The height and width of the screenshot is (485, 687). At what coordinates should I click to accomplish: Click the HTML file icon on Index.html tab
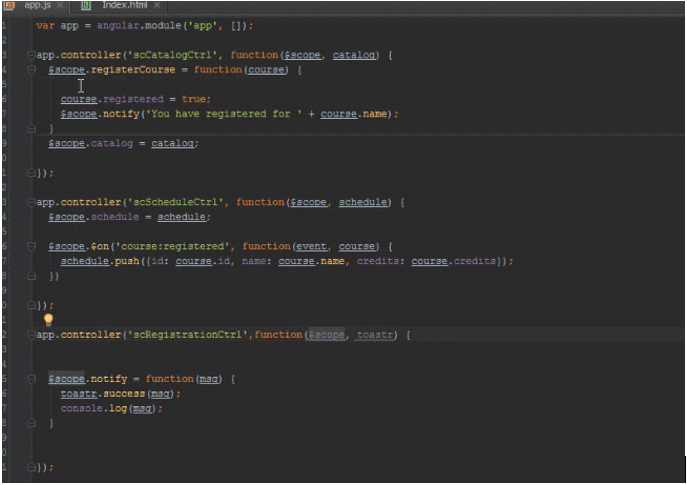click(x=86, y=5)
